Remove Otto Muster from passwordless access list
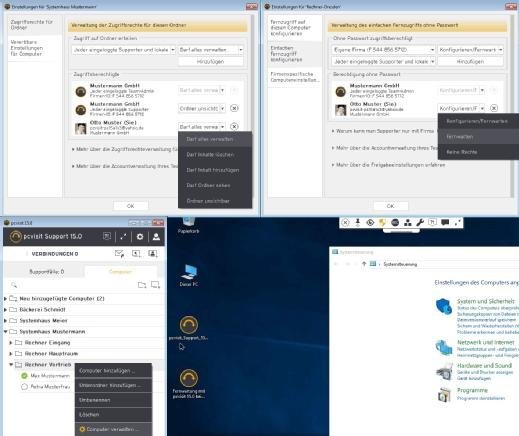Screen dimensions: 519x436 [494, 108]
